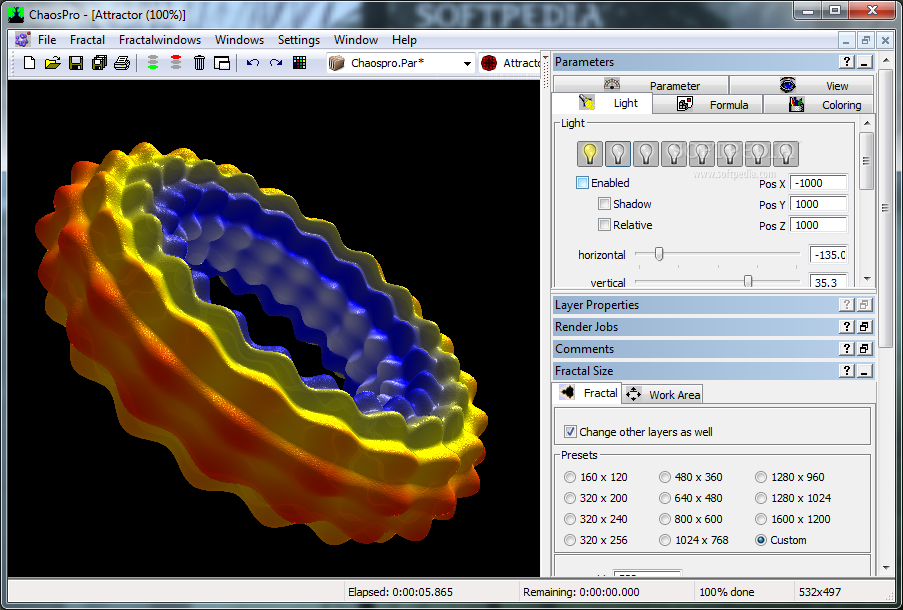This screenshot has height=610, width=903.
Task: Select the fourth light bulb
Action: 674,154
